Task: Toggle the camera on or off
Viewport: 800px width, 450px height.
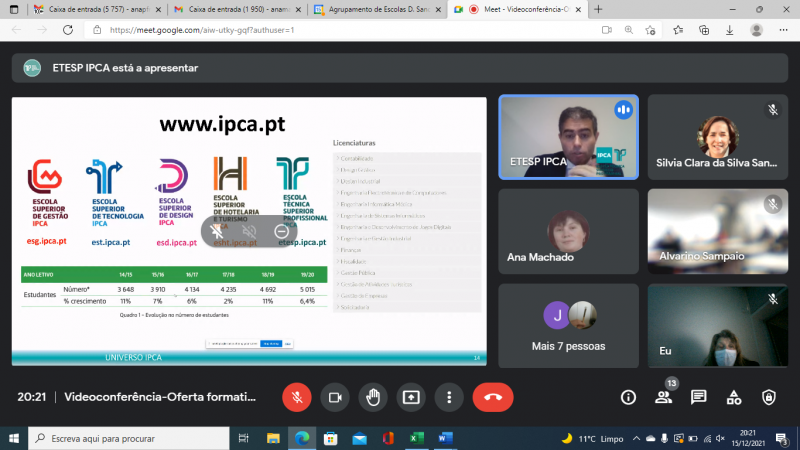Action: 334,397
